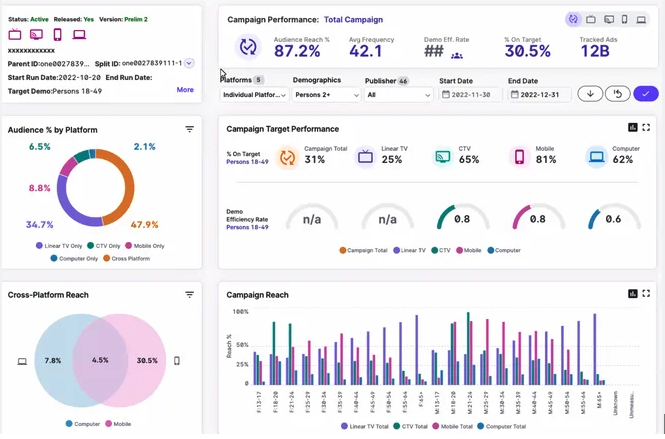This screenshot has width=665, height=439.
Task: Click the Start Date field 2022-11-30
Action: coord(470,95)
